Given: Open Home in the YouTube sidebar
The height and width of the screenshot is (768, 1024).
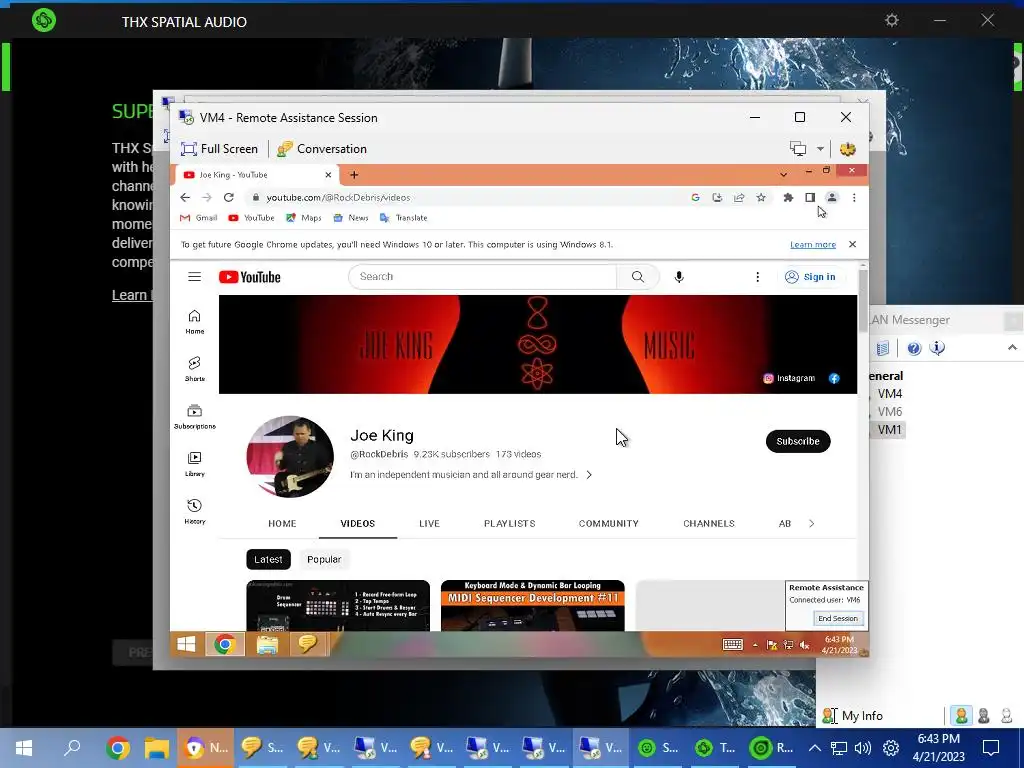Looking at the screenshot, I should [x=195, y=322].
